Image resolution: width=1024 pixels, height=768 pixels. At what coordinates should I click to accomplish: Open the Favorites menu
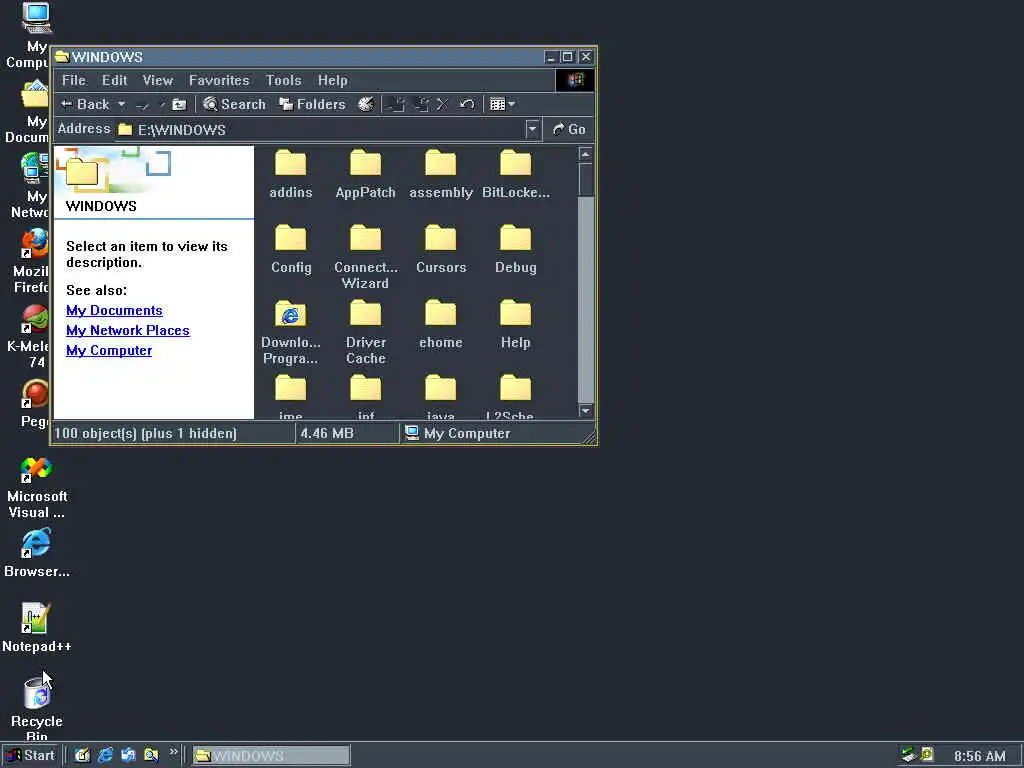tap(219, 80)
